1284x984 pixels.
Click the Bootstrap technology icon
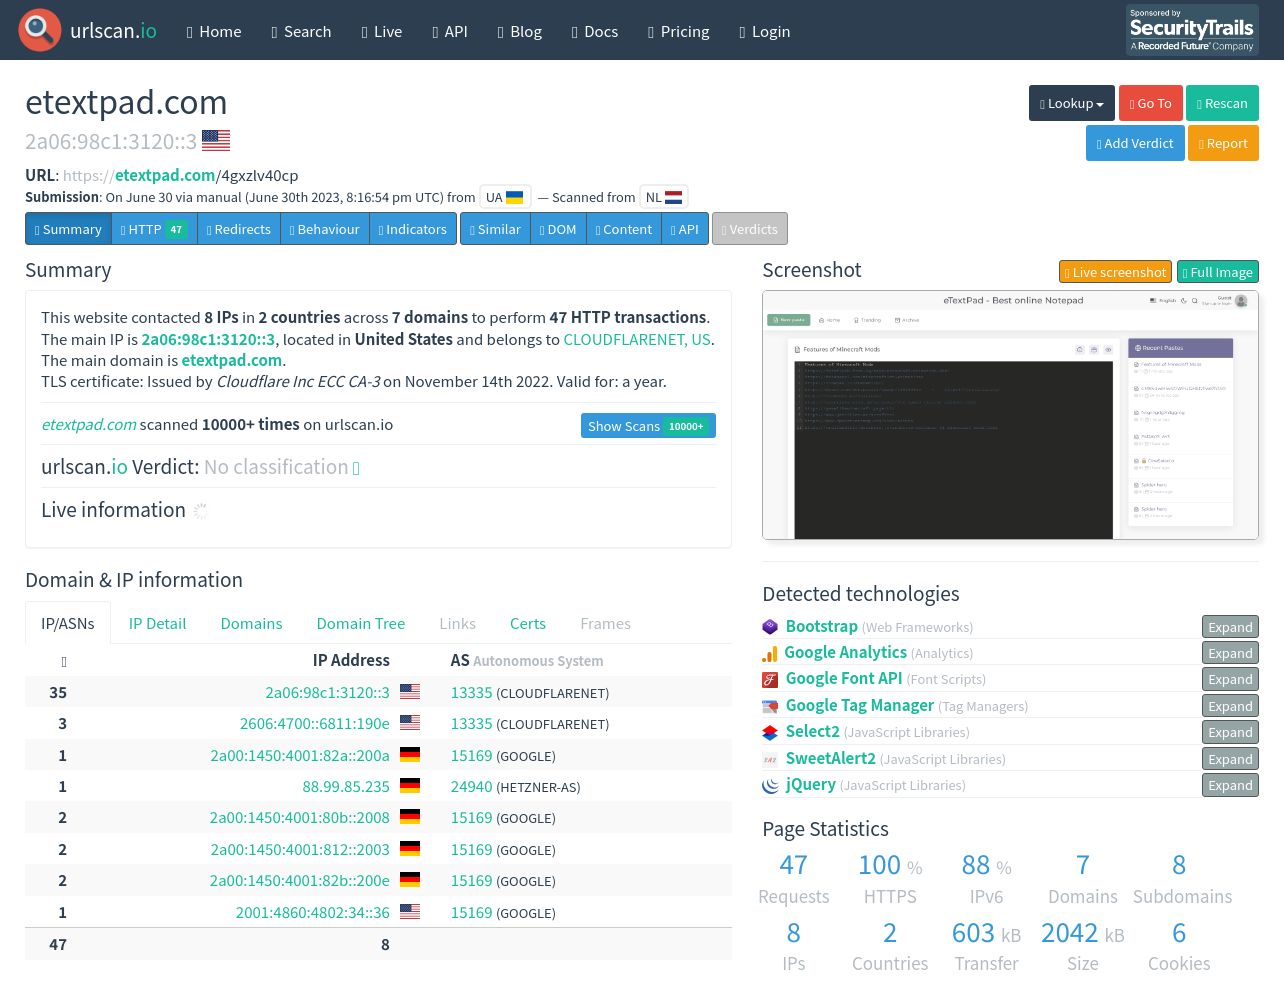pos(770,627)
